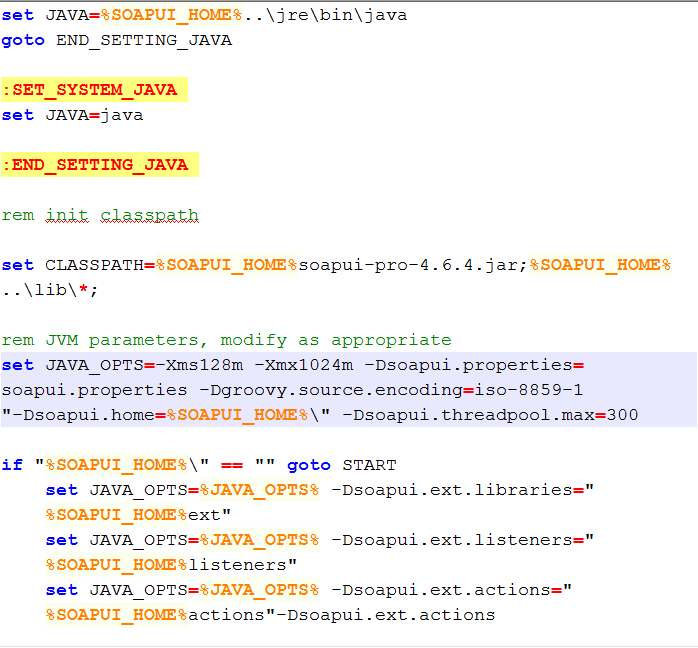
Task: Click the line 'set JAVA=java'
Action: (72, 115)
